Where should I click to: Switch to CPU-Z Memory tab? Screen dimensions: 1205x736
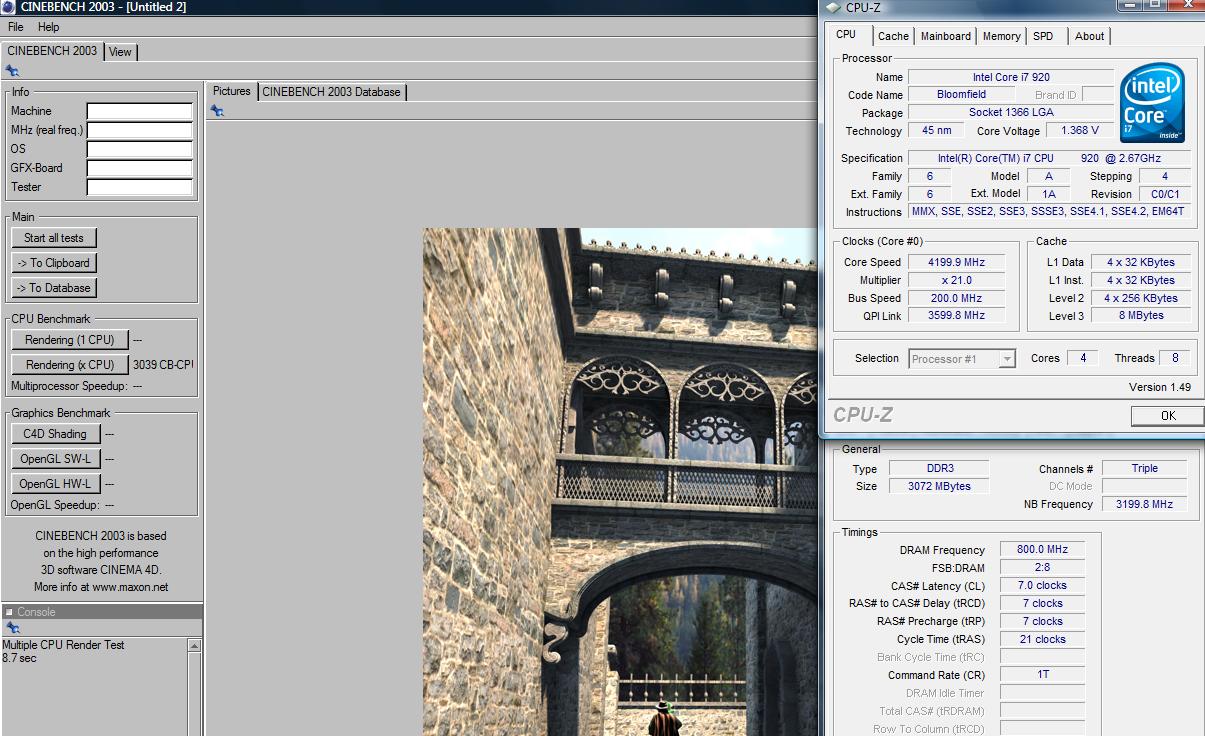coord(1001,36)
